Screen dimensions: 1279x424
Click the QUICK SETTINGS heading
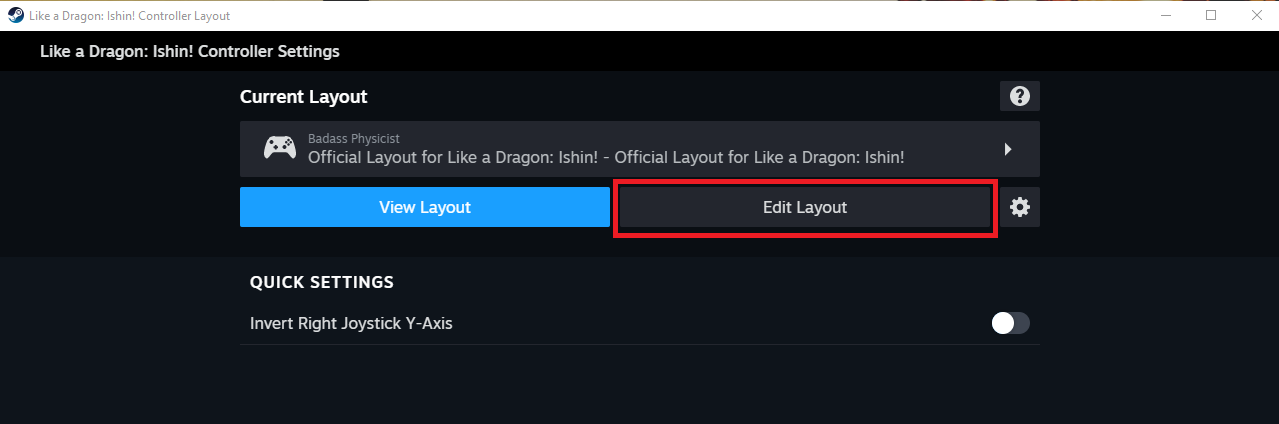(321, 282)
